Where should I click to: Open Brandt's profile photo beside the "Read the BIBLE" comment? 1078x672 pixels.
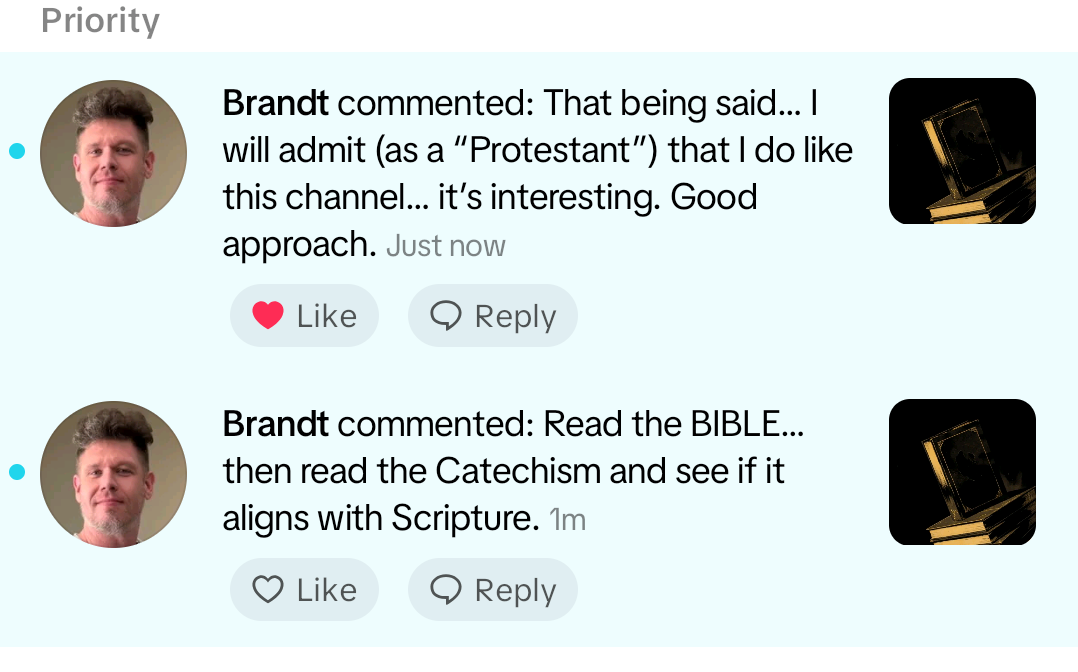coord(113,474)
